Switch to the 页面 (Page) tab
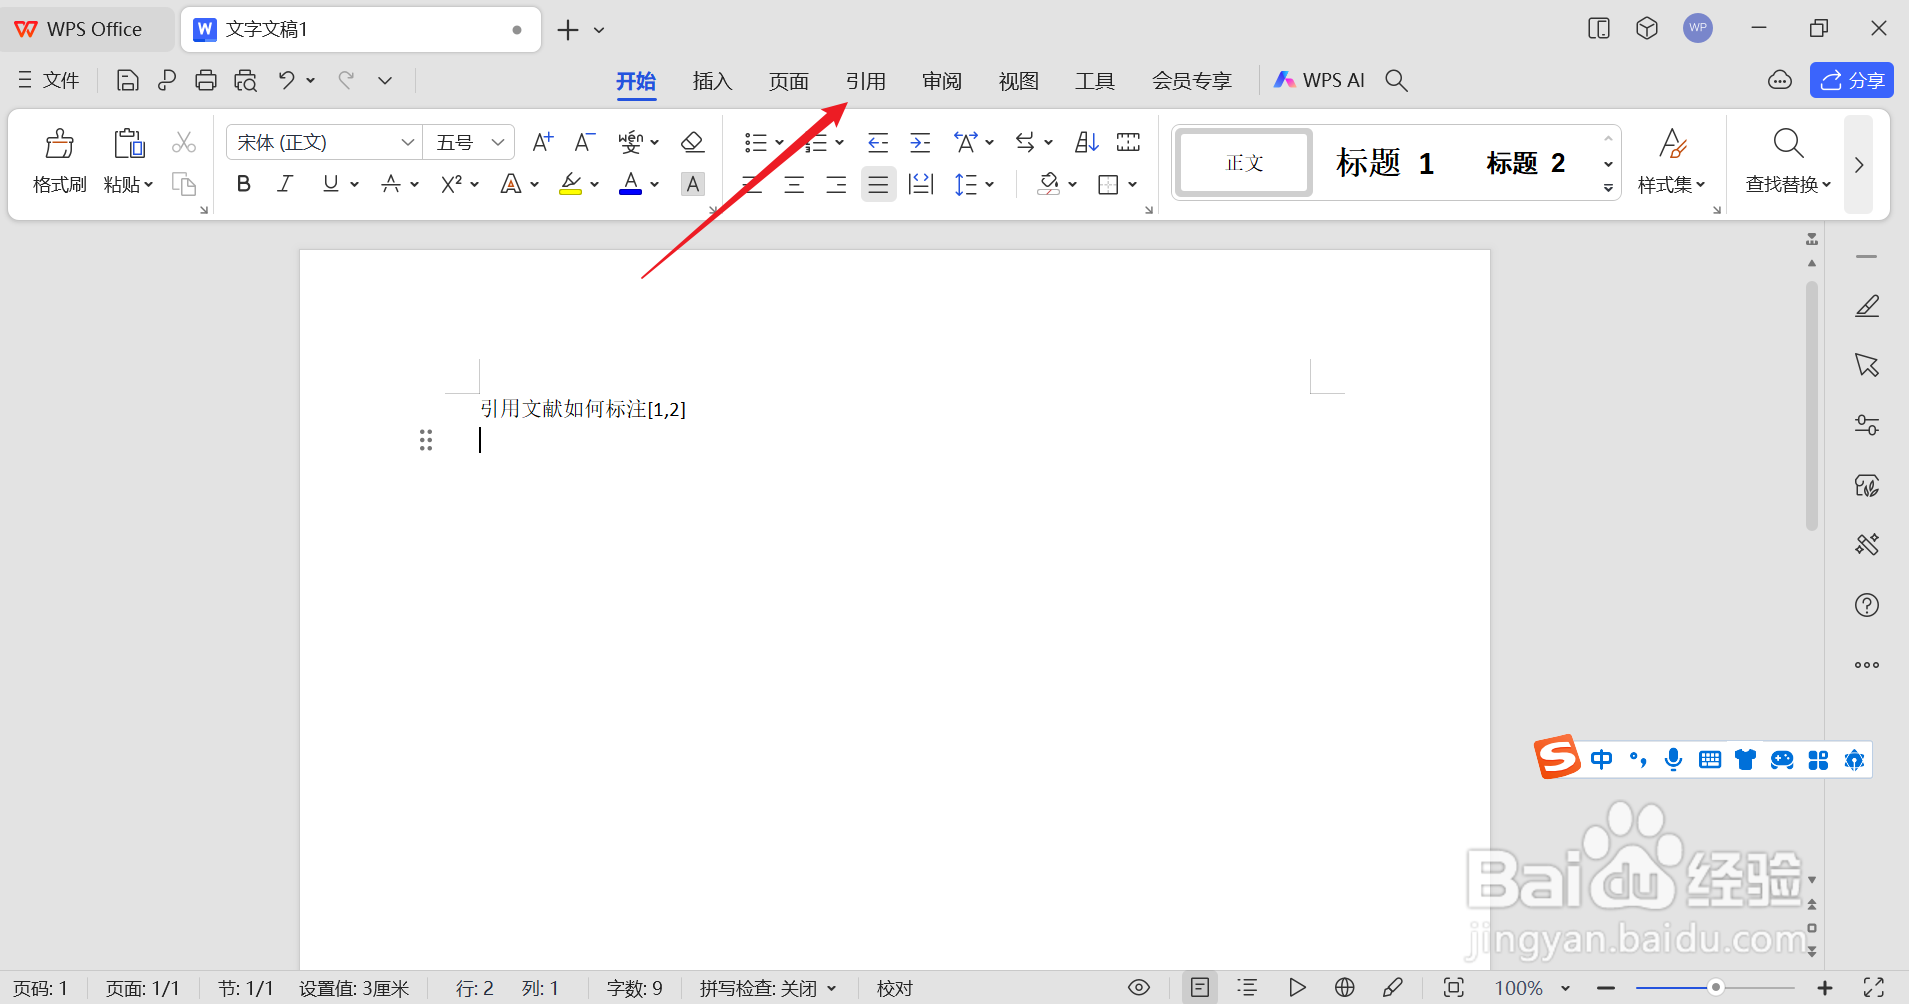The image size is (1909, 1004). point(788,81)
